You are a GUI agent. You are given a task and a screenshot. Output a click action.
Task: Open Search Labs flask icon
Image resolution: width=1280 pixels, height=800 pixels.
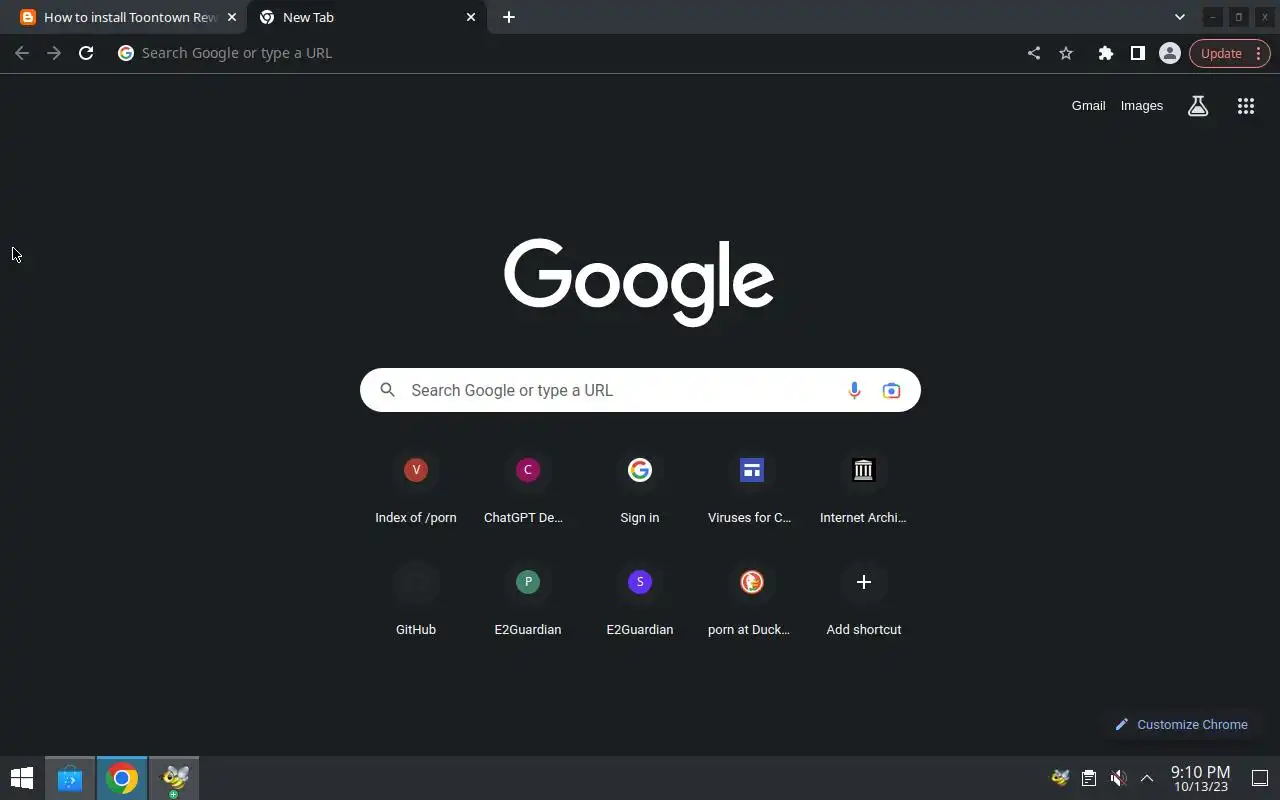1198,106
